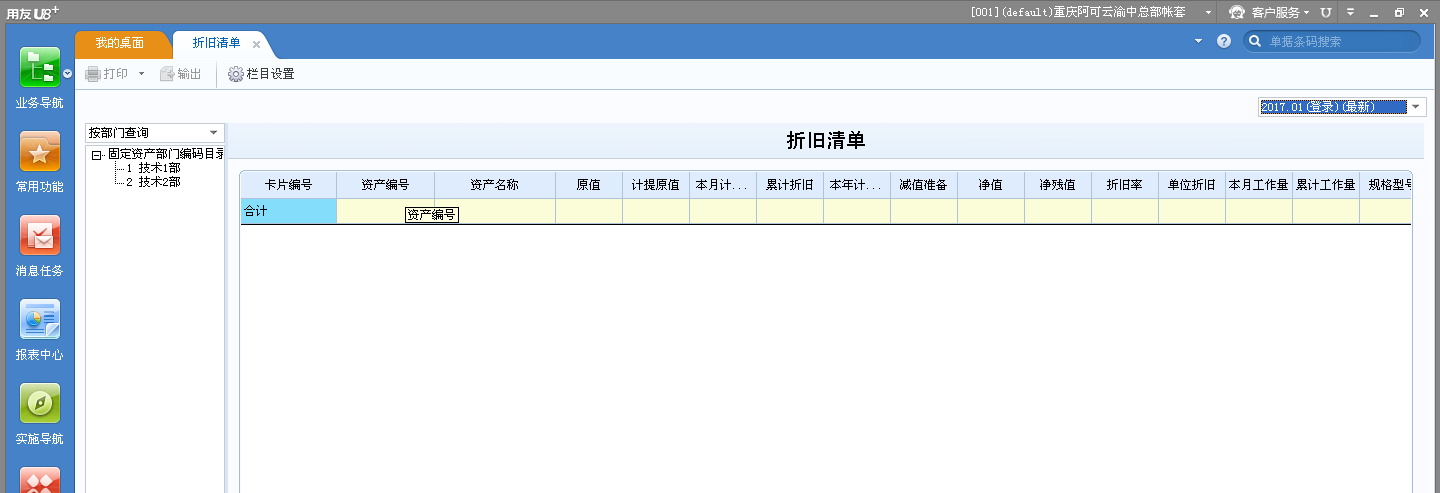Collapse the 固定资产部门编码目录 tree node
The image size is (1440, 493).
pos(97,155)
